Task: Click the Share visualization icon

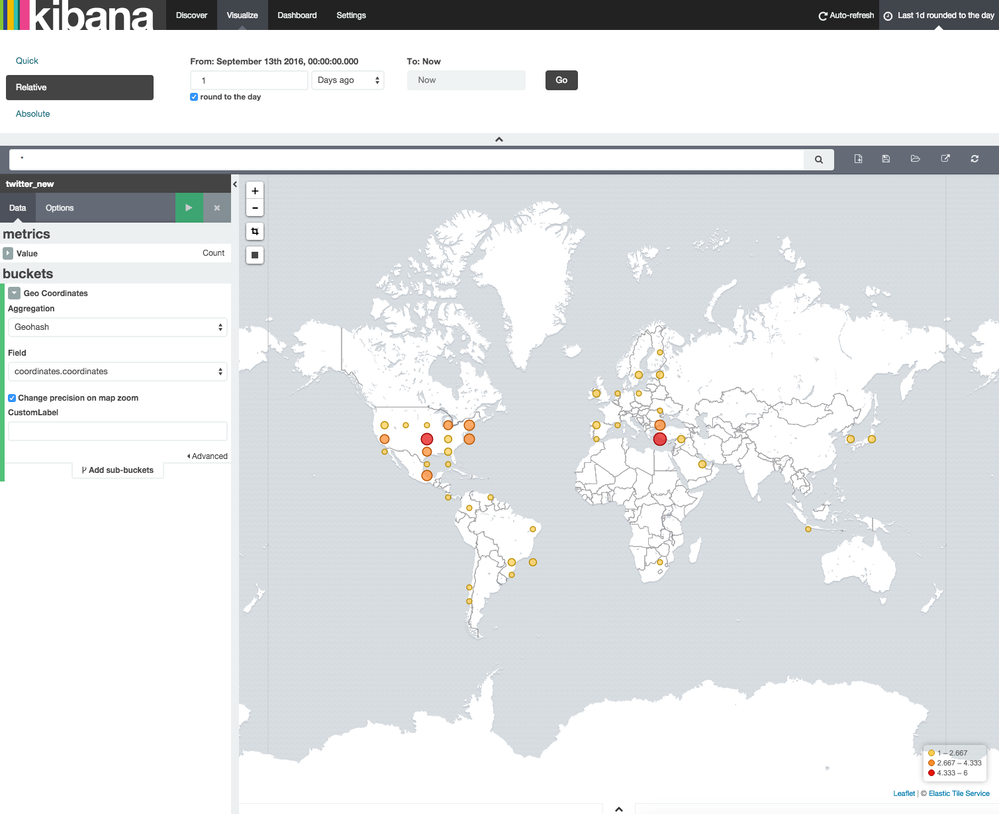Action: coord(945,158)
